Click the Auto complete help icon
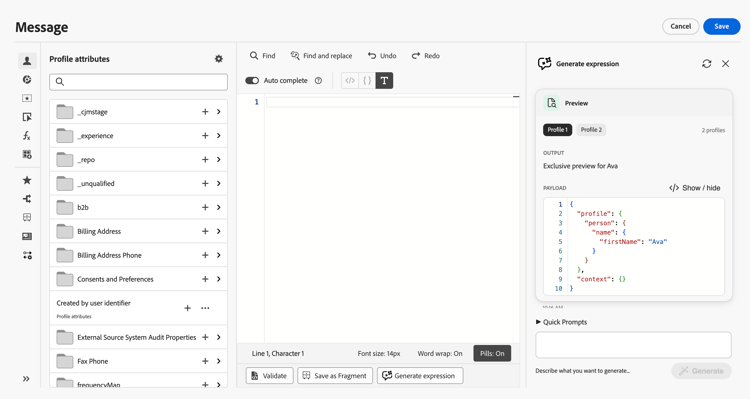The height and width of the screenshot is (399, 750). click(x=318, y=81)
